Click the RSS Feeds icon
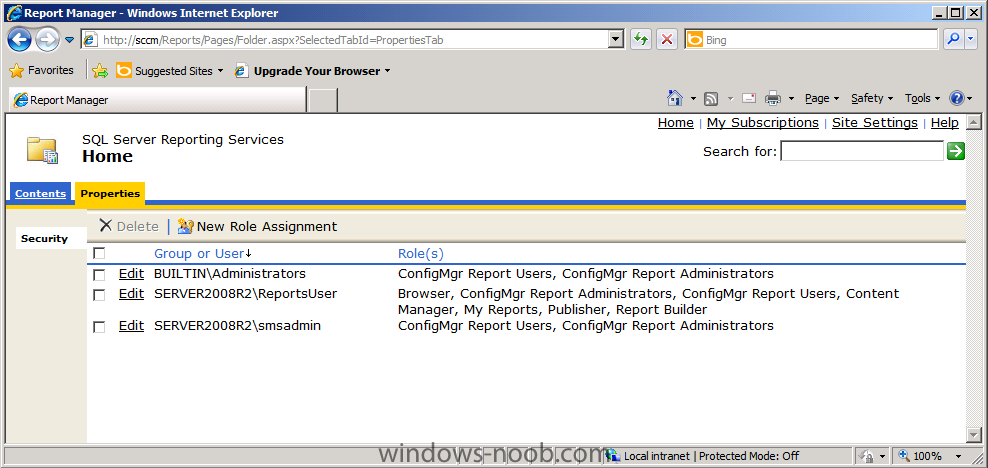988x468 pixels. [x=711, y=98]
